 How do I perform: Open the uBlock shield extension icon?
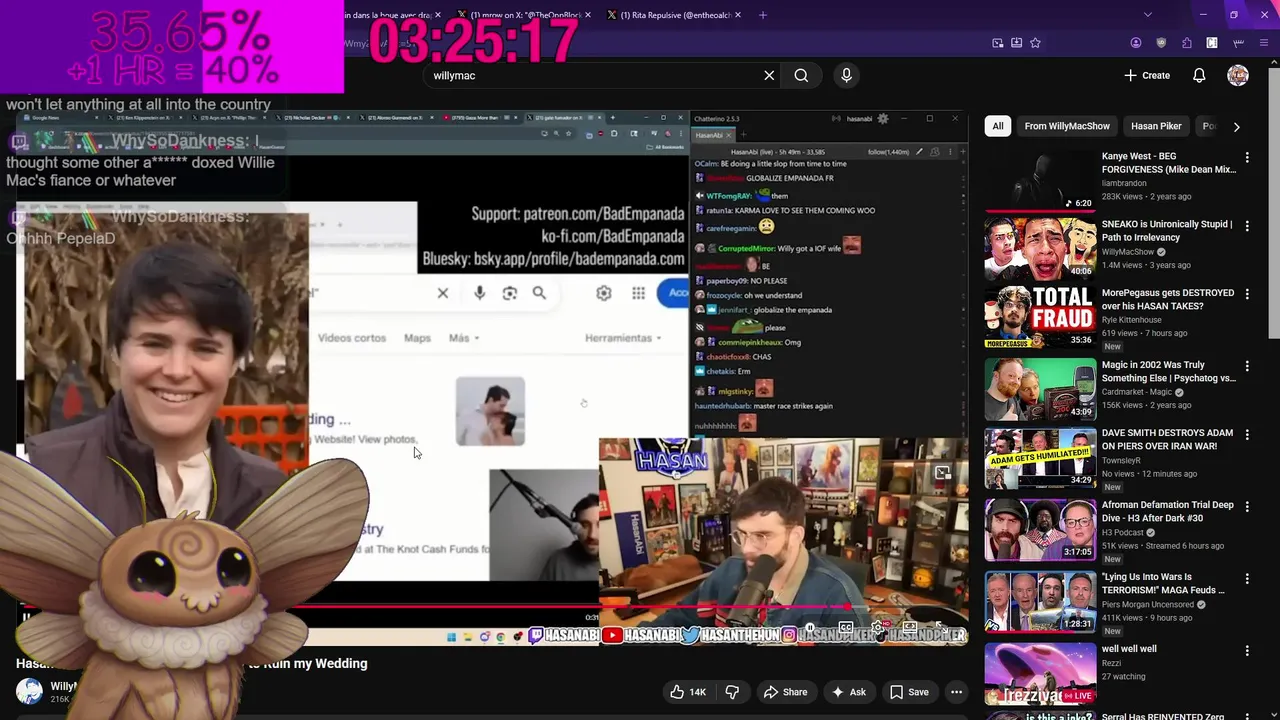point(1160,43)
